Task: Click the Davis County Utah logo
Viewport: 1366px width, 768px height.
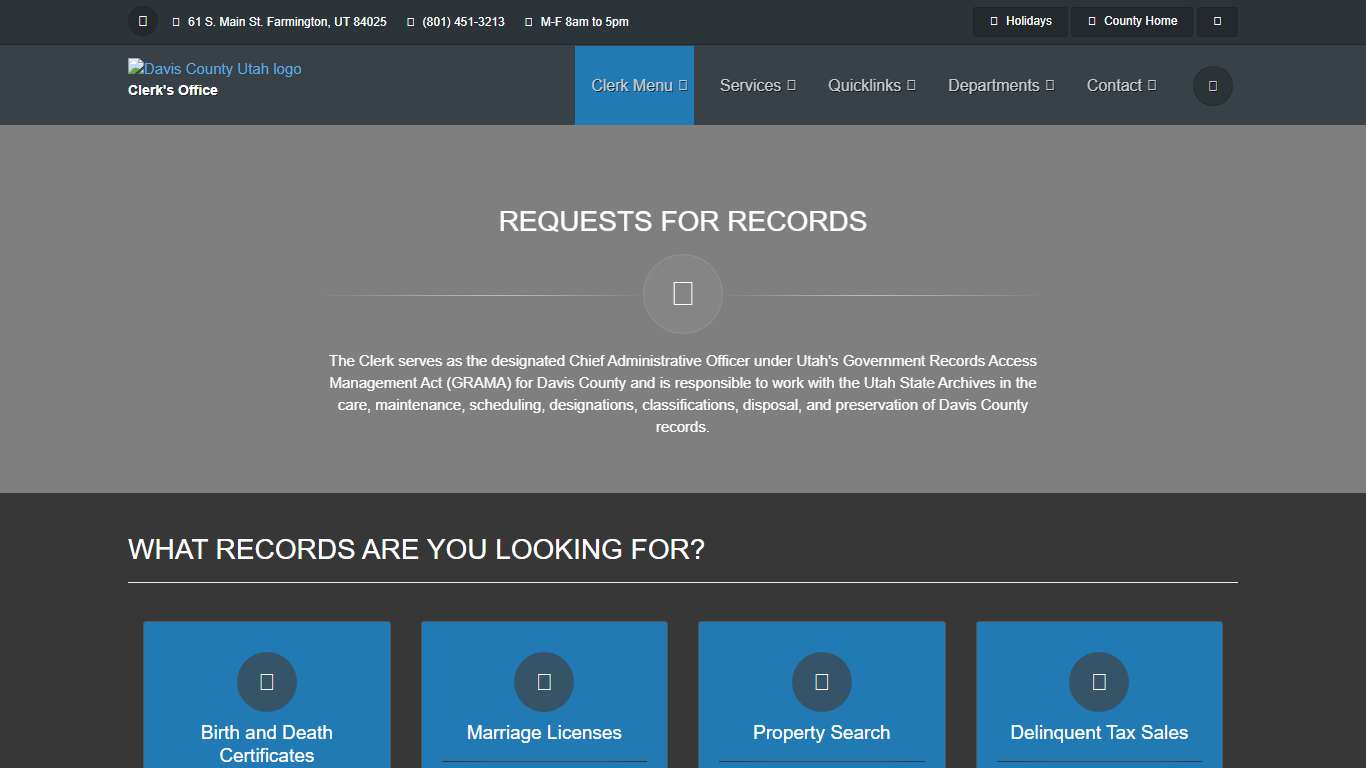Action: tap(214, 69)
